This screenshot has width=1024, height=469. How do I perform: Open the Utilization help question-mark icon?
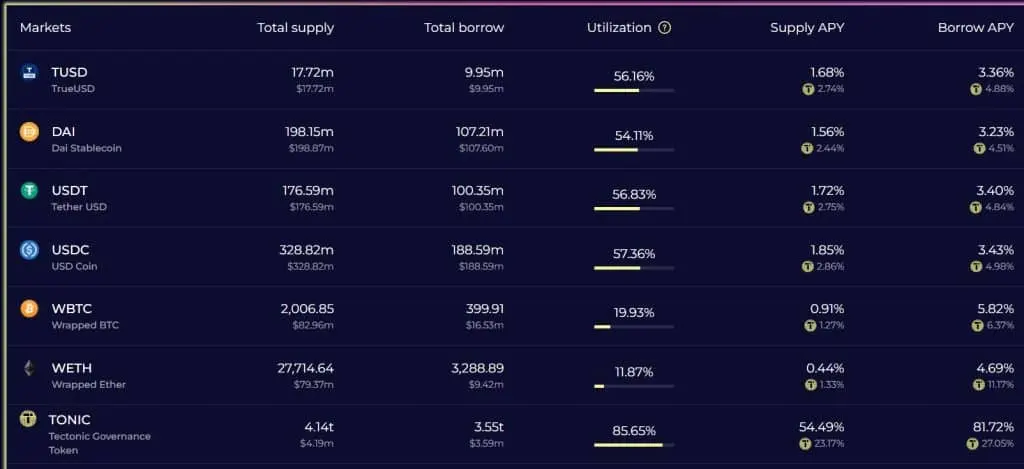665,27
